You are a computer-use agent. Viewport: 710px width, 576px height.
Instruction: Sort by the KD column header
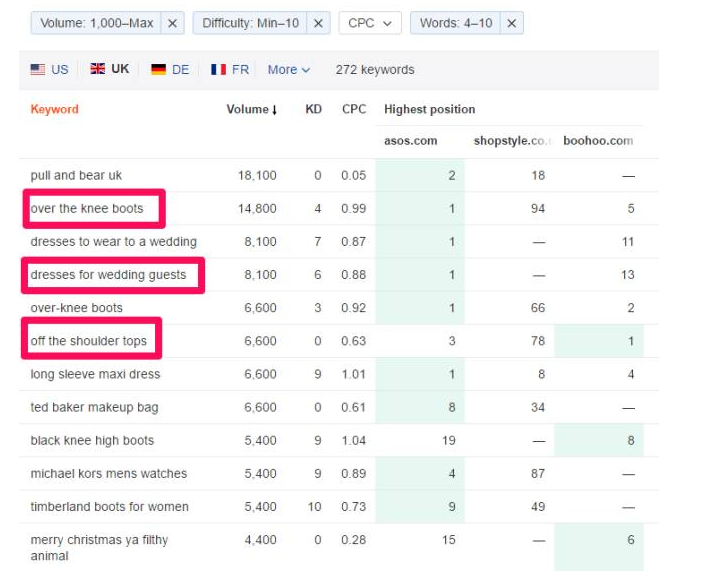coord(313,109)
